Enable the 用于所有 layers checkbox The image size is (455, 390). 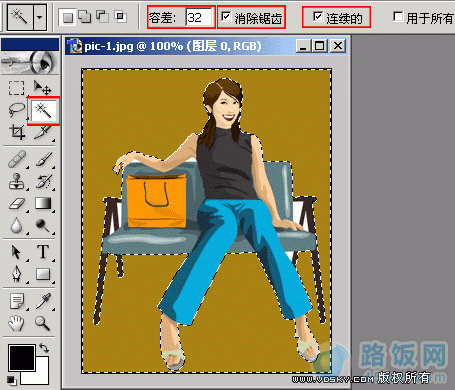click(398, 16)
